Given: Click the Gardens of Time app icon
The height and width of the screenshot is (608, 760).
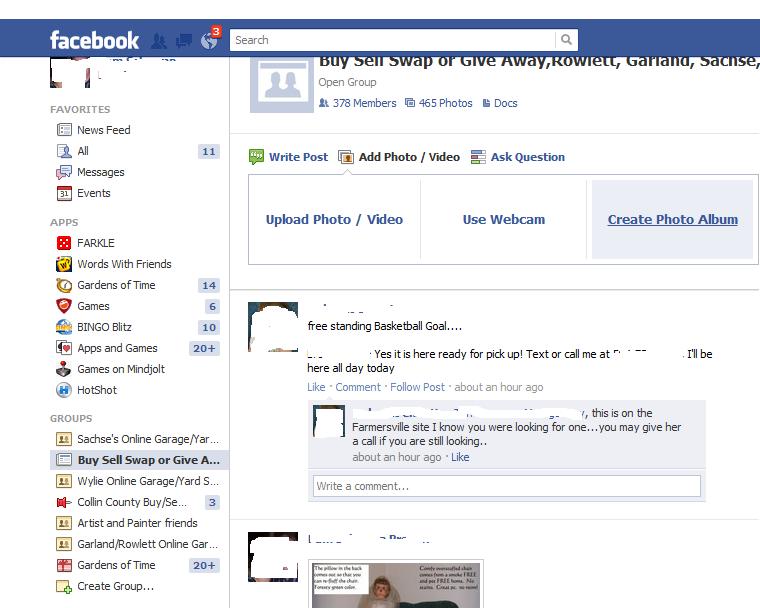Looking at the screenshot, I should tap(64, 285).
